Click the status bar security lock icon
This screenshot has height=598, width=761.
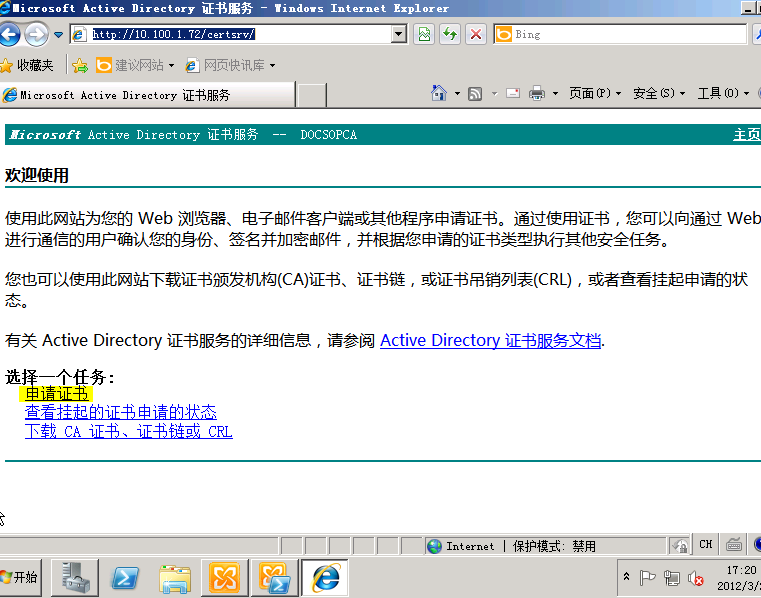[x=679, y=547]
